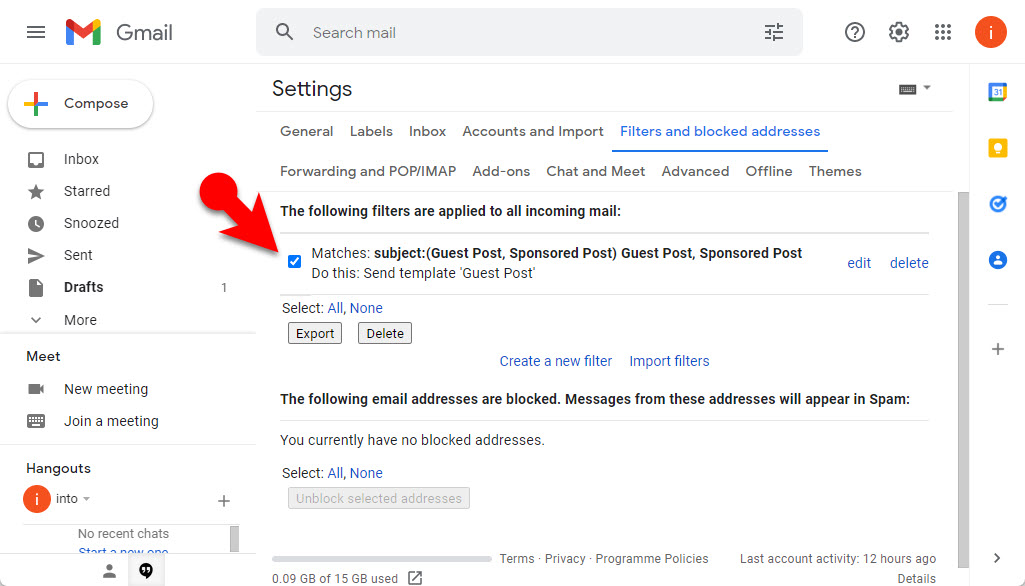
Task: Click the Export button
Action: 315,334
